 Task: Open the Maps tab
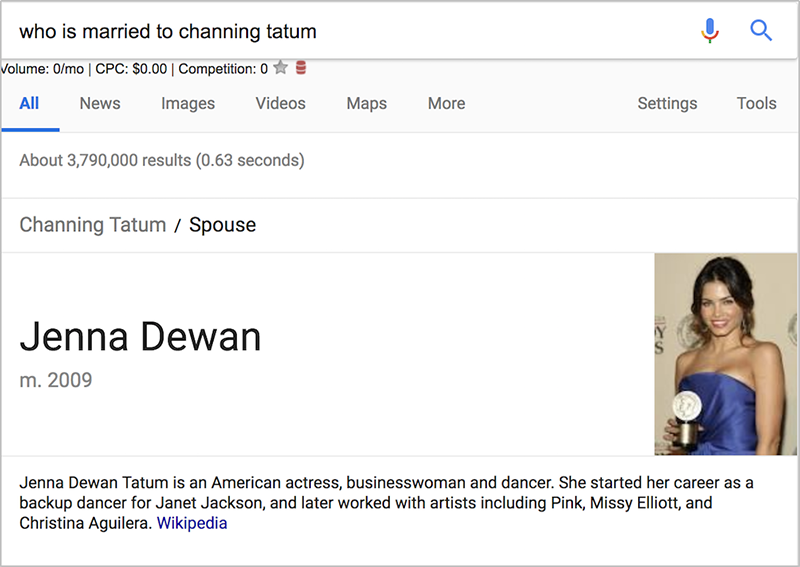[x=366, y=103]
